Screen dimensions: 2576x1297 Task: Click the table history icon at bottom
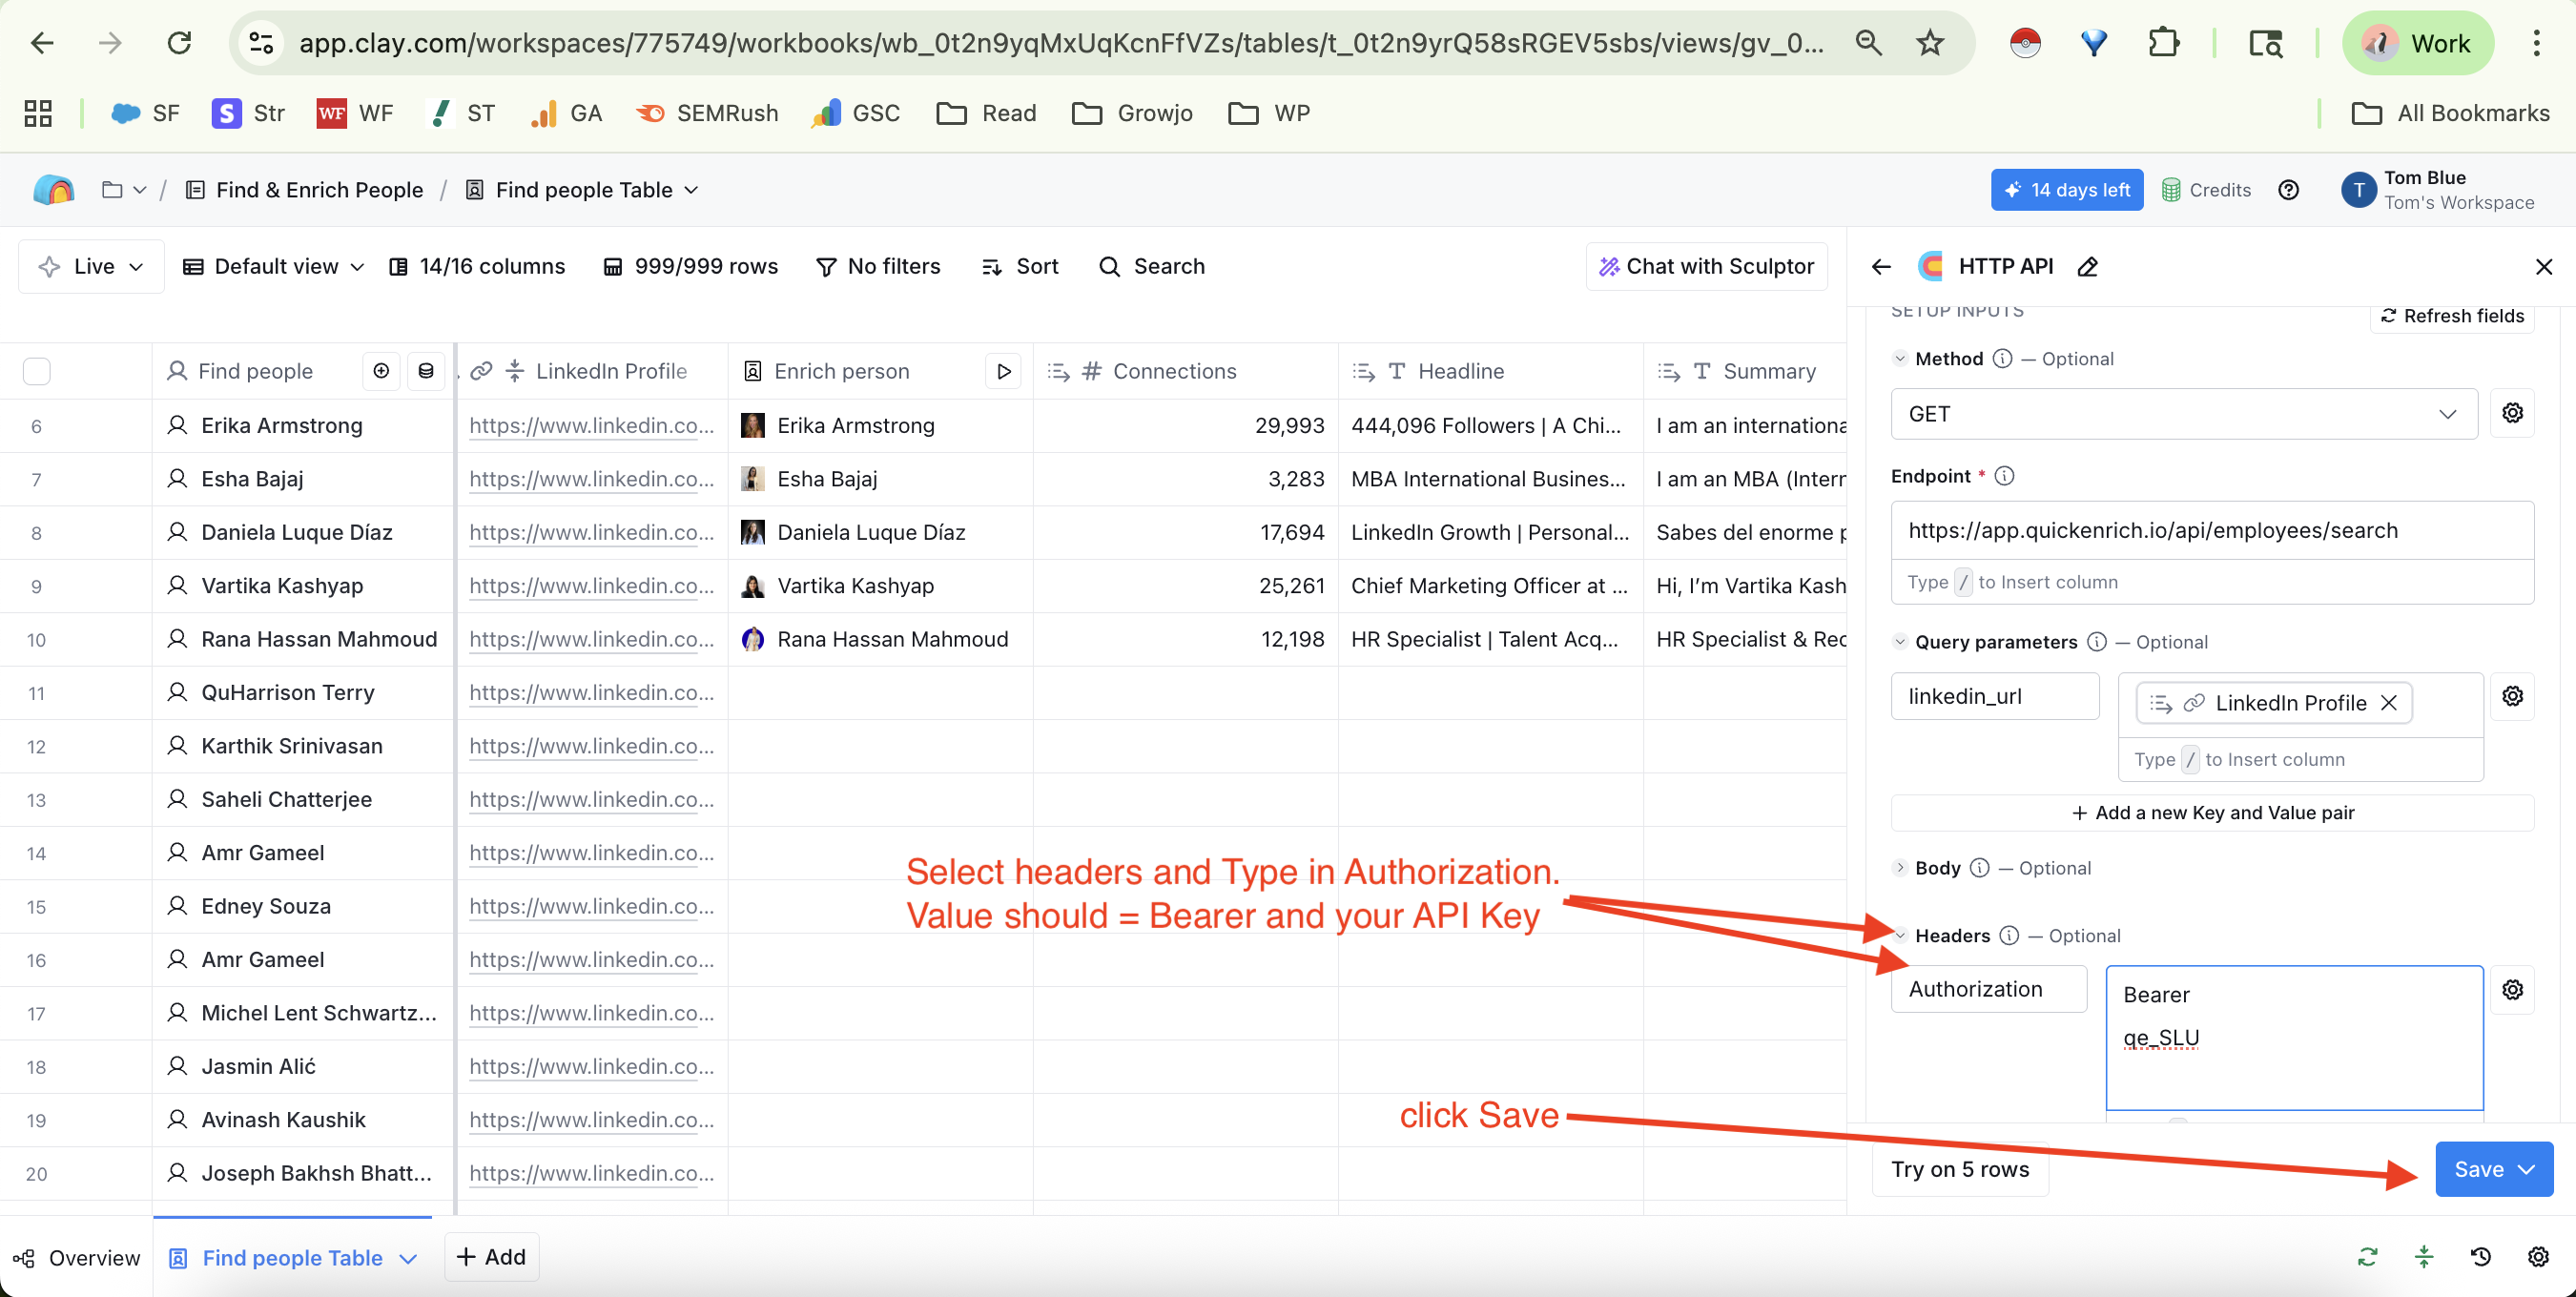pyautogui.click(x=2480, y=1257)
